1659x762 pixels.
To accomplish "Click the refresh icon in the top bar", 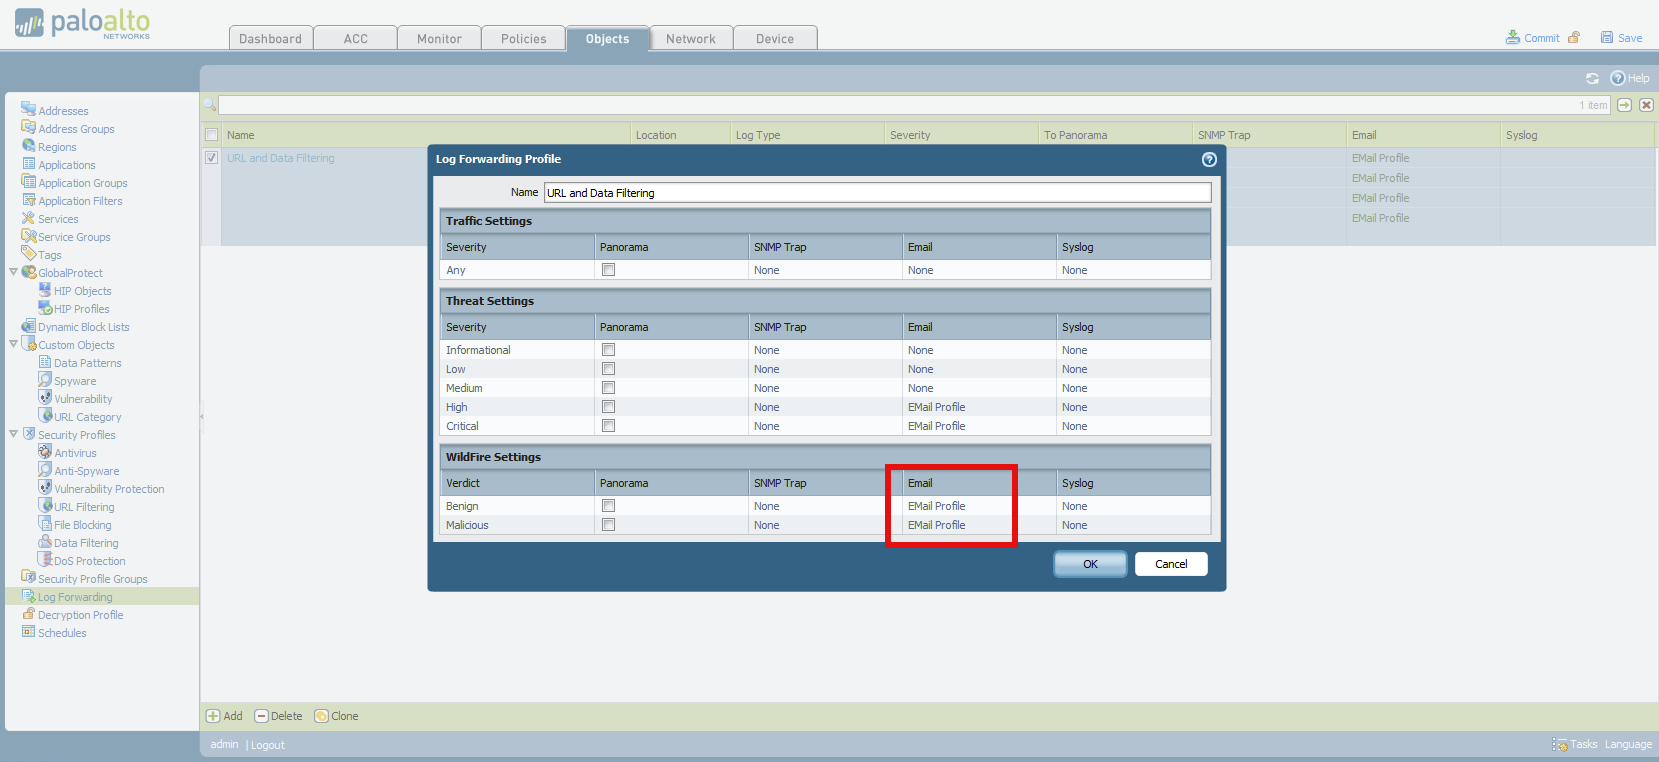I will [x=1592, y=78].
